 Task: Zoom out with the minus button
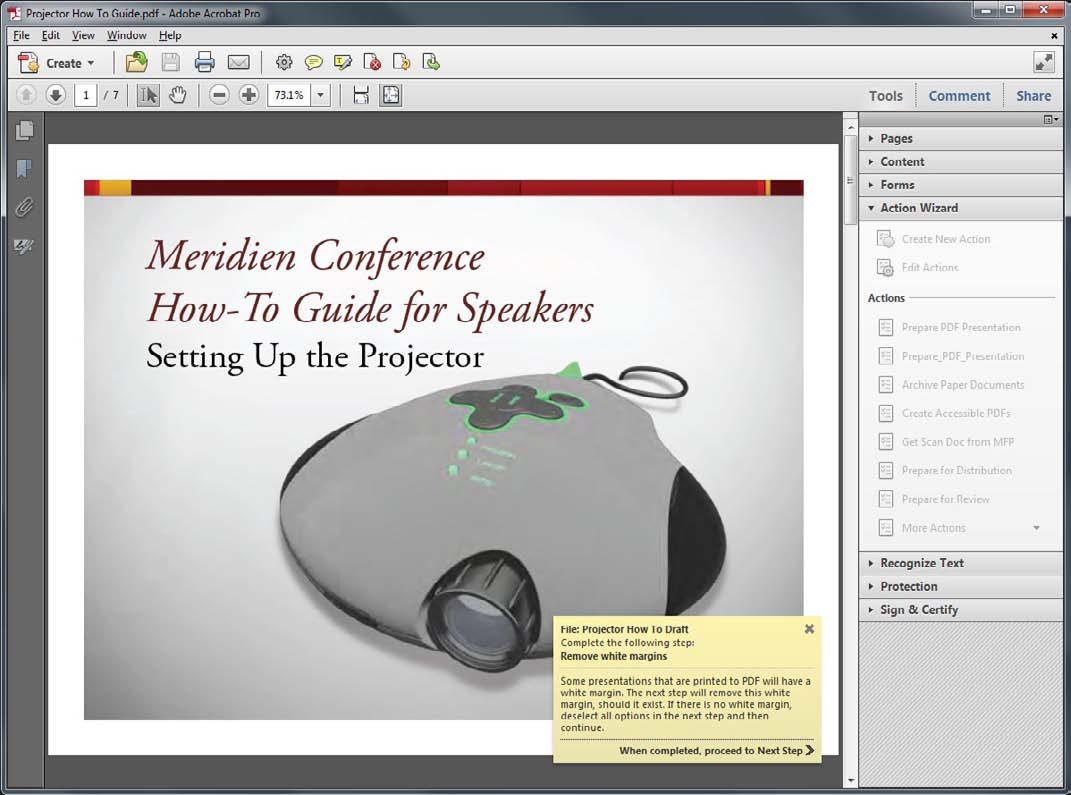tap(219, 95)
